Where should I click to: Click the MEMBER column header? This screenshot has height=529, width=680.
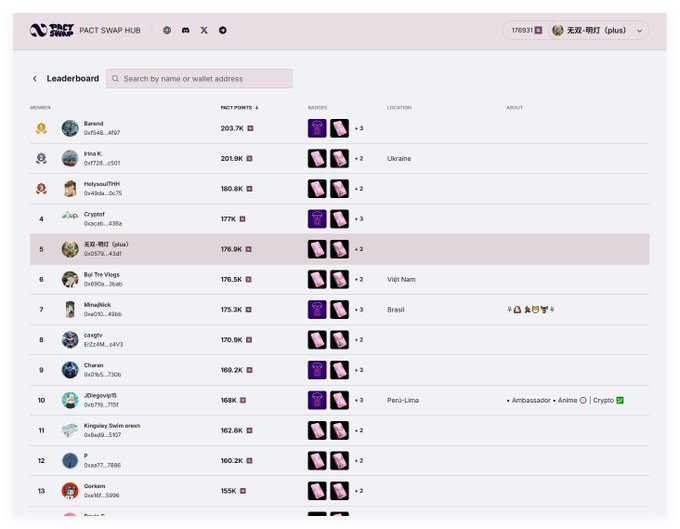point(40,108)
